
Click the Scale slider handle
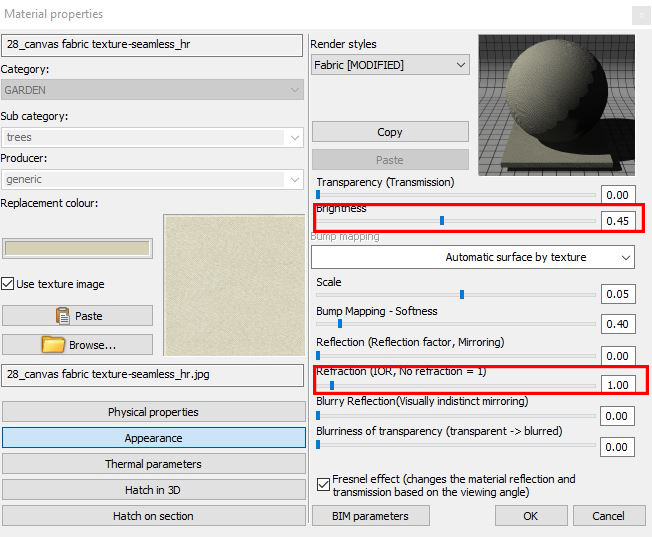(x=462, y=294)
